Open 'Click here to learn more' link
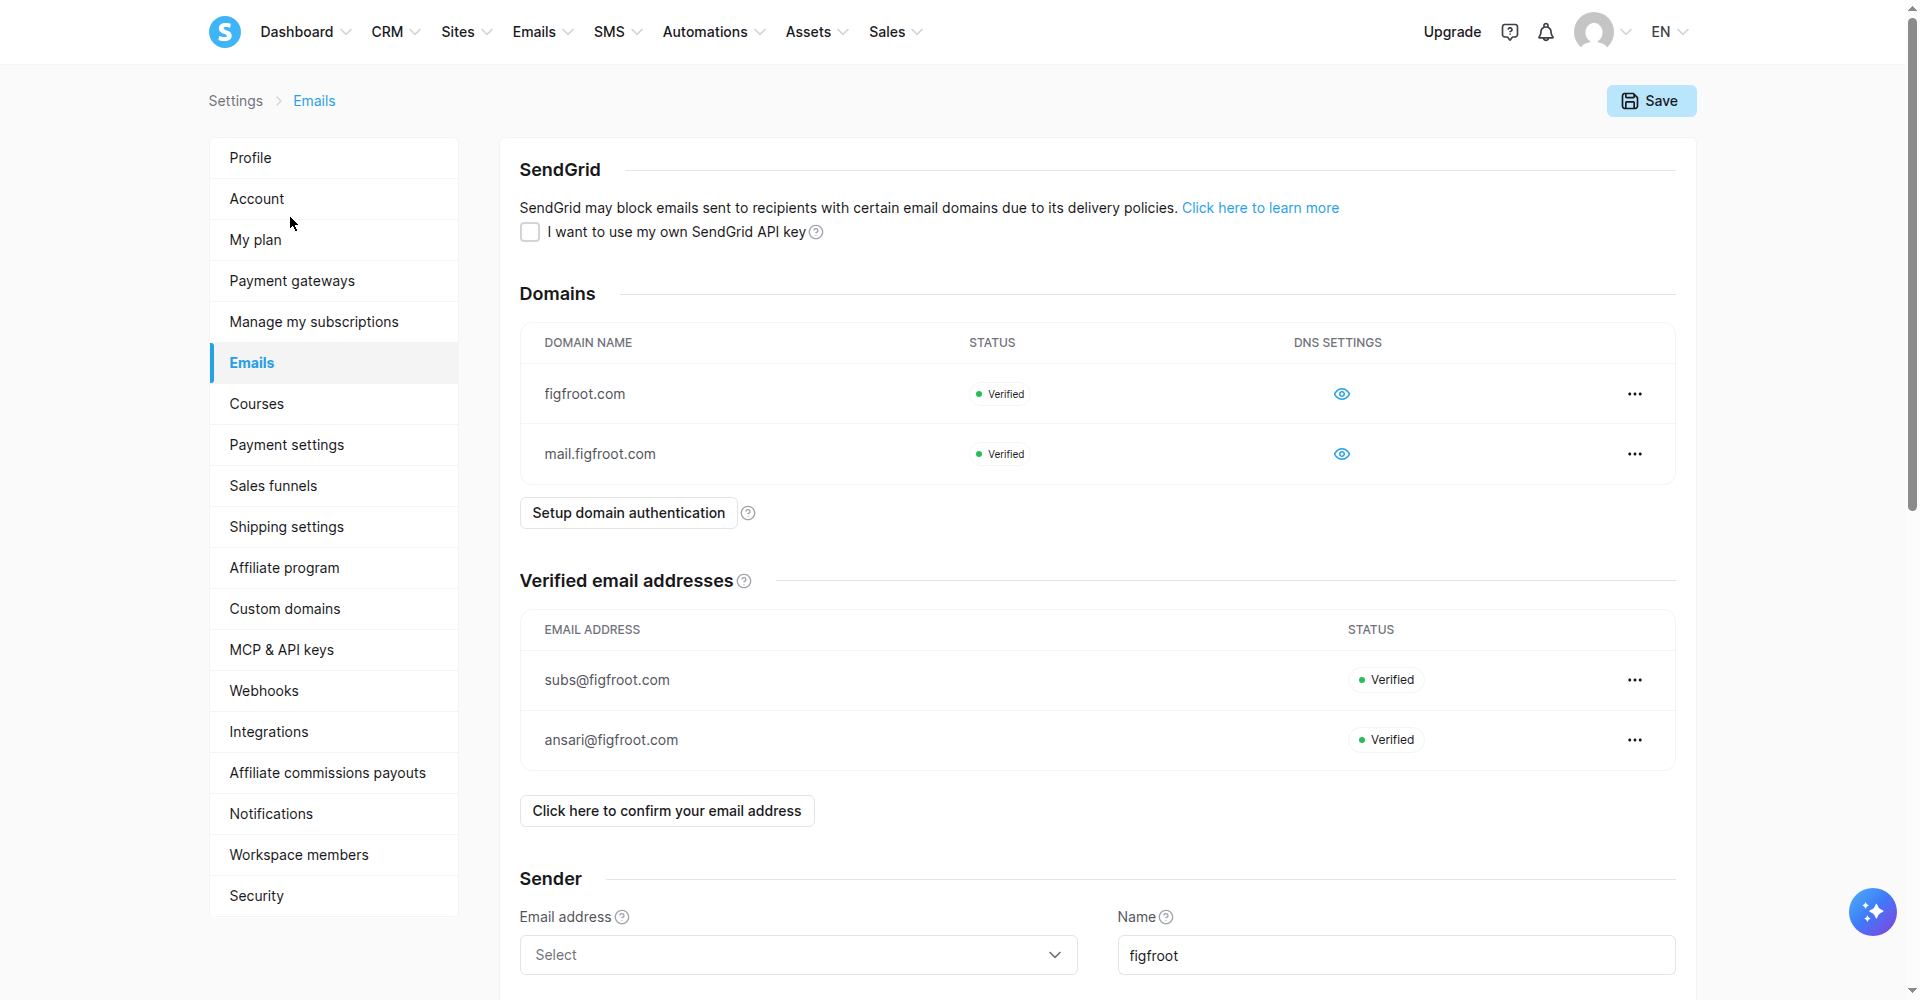The width and height of the screenshot is (1920, 1000). [x=1260, y=208]
